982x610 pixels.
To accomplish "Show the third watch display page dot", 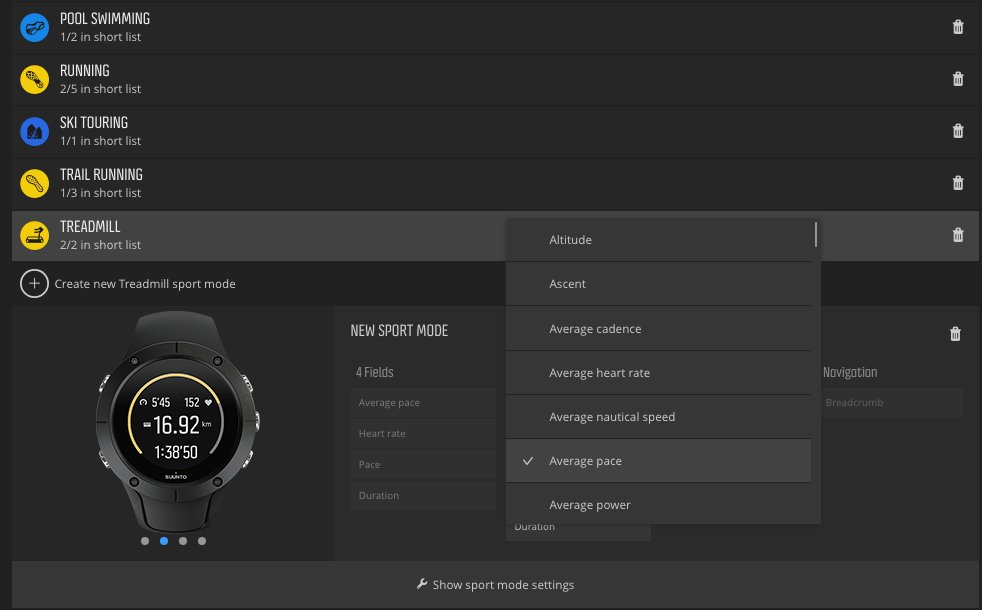I will (x=183, y=541).
